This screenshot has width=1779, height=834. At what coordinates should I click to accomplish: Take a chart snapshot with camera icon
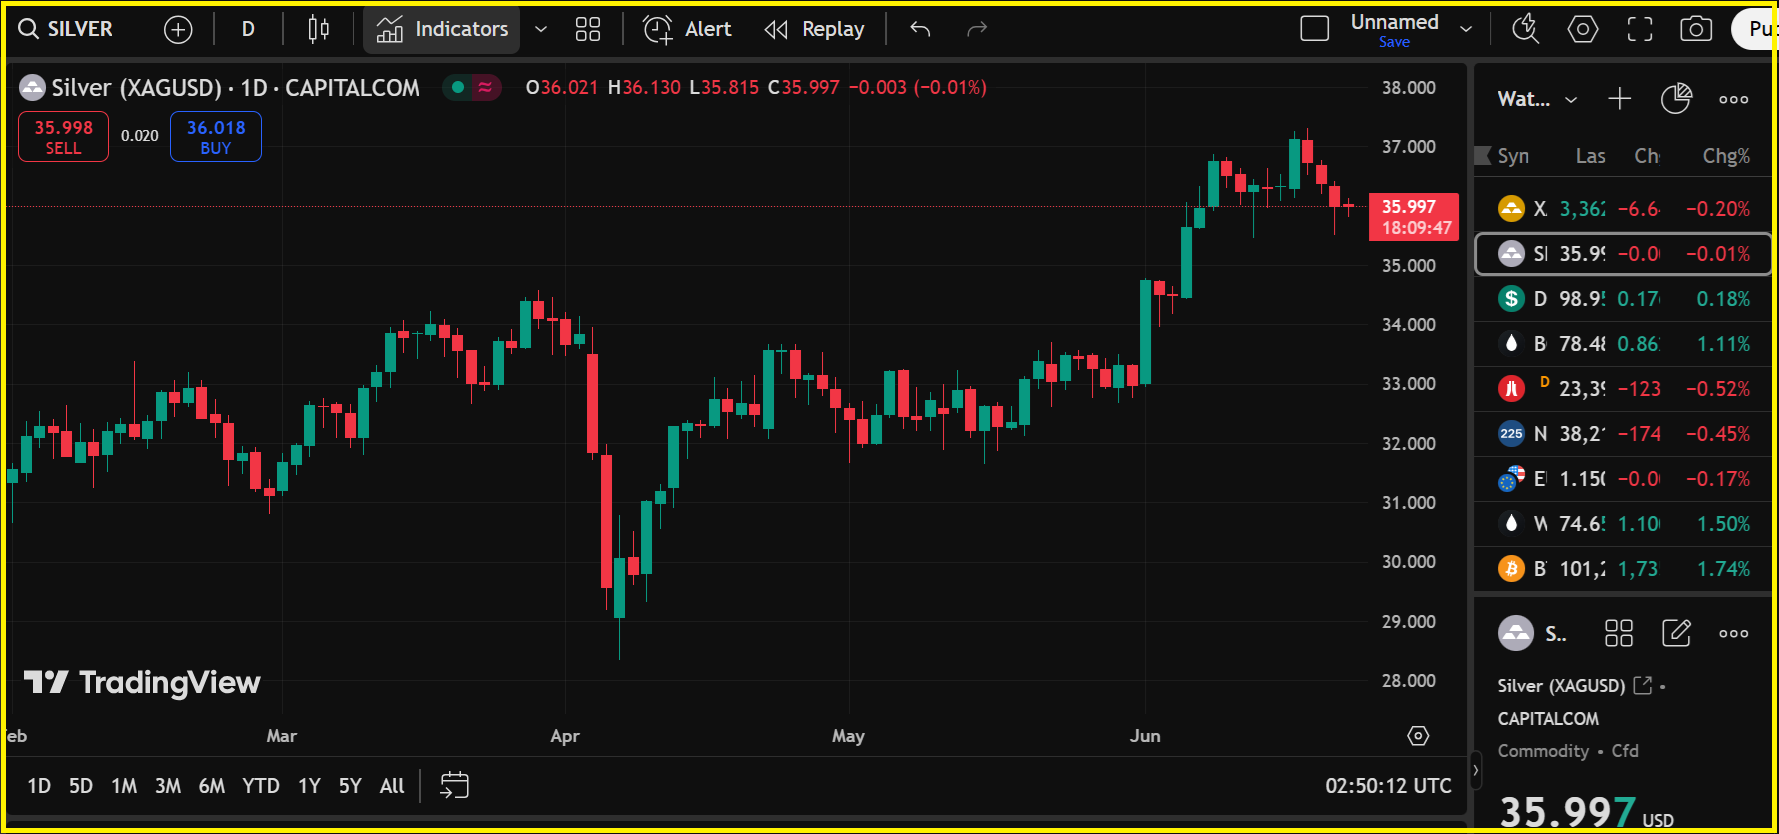pyautogui.click(x=1695, y=30)
